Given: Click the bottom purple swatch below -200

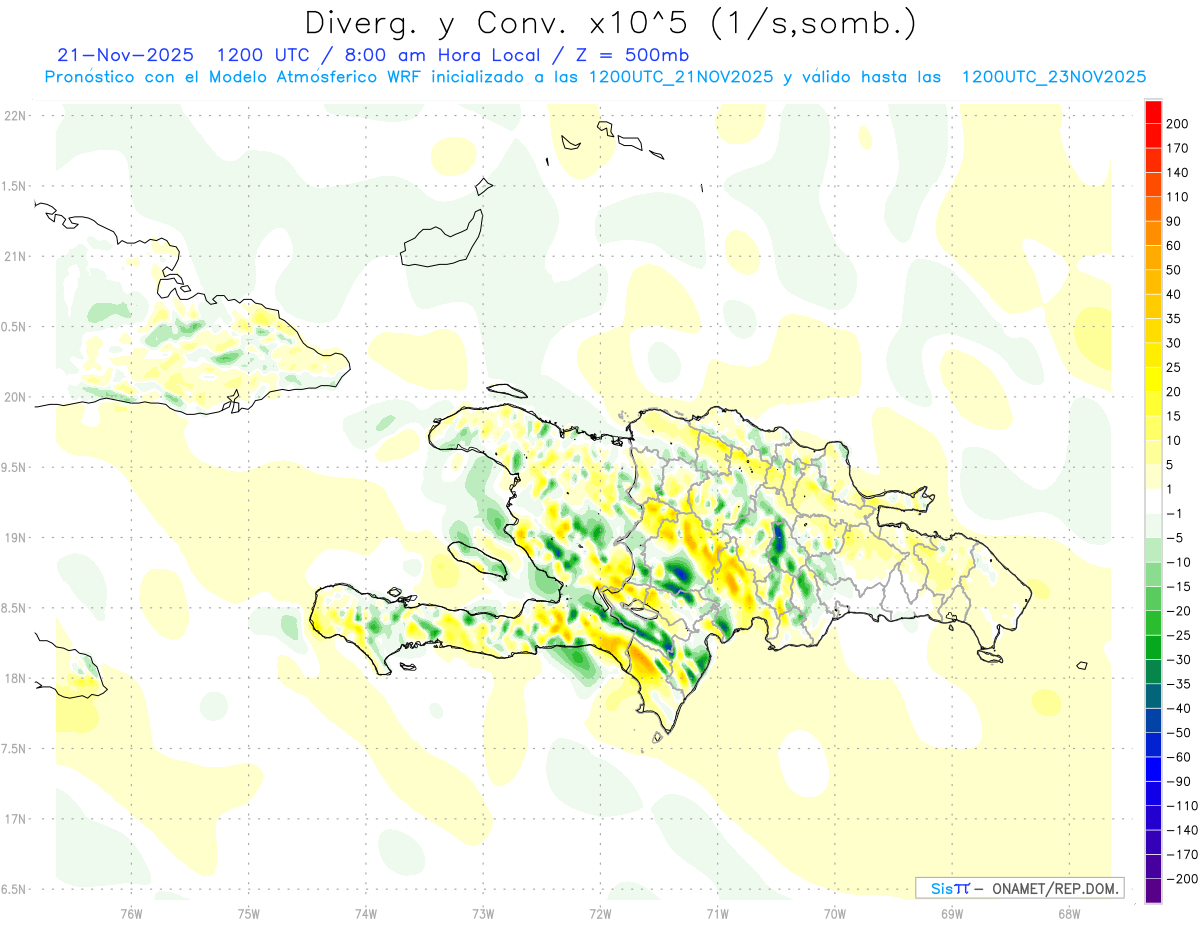Looking at the screenshot, I should [x=1152, y=891].
